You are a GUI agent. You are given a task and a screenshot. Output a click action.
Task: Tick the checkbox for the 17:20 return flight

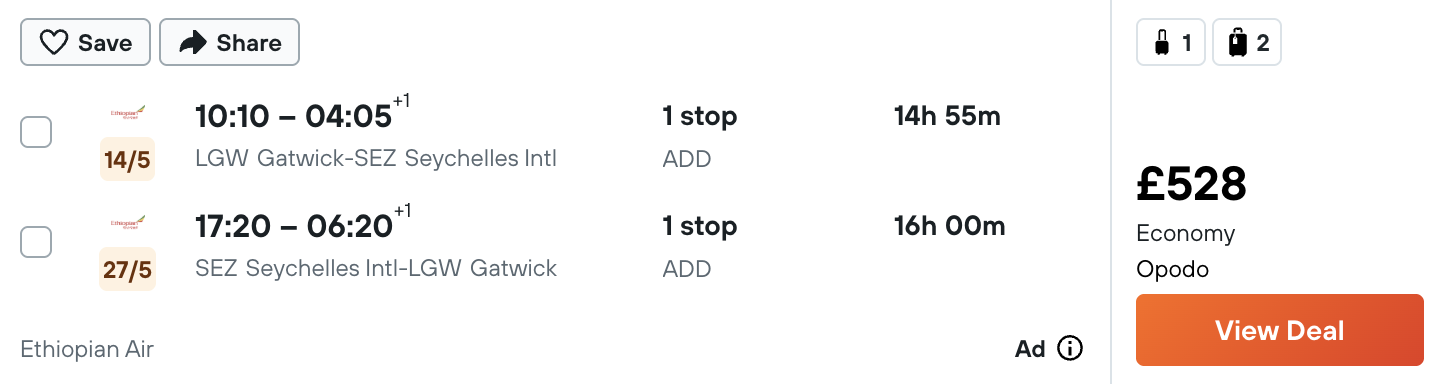click(x=36, y=242)
